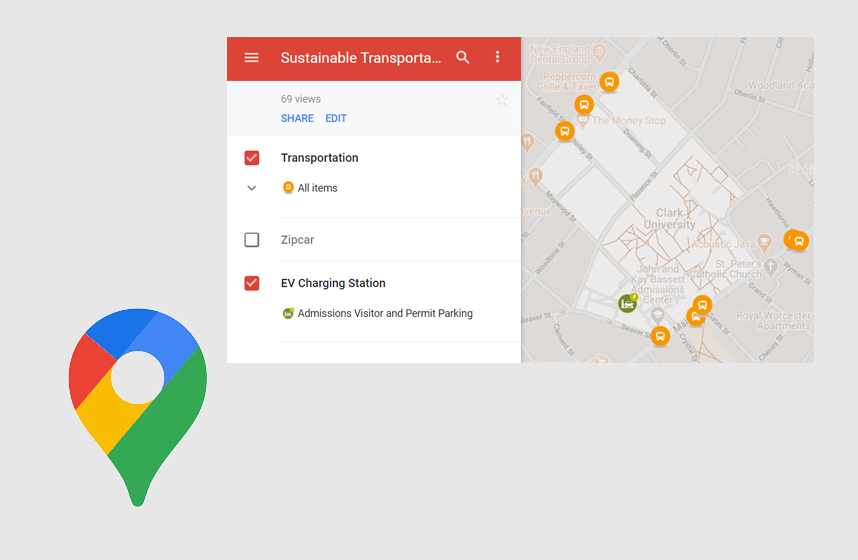
Task: Enable the Zipcar layer checkbox
Action: point(252,240)
